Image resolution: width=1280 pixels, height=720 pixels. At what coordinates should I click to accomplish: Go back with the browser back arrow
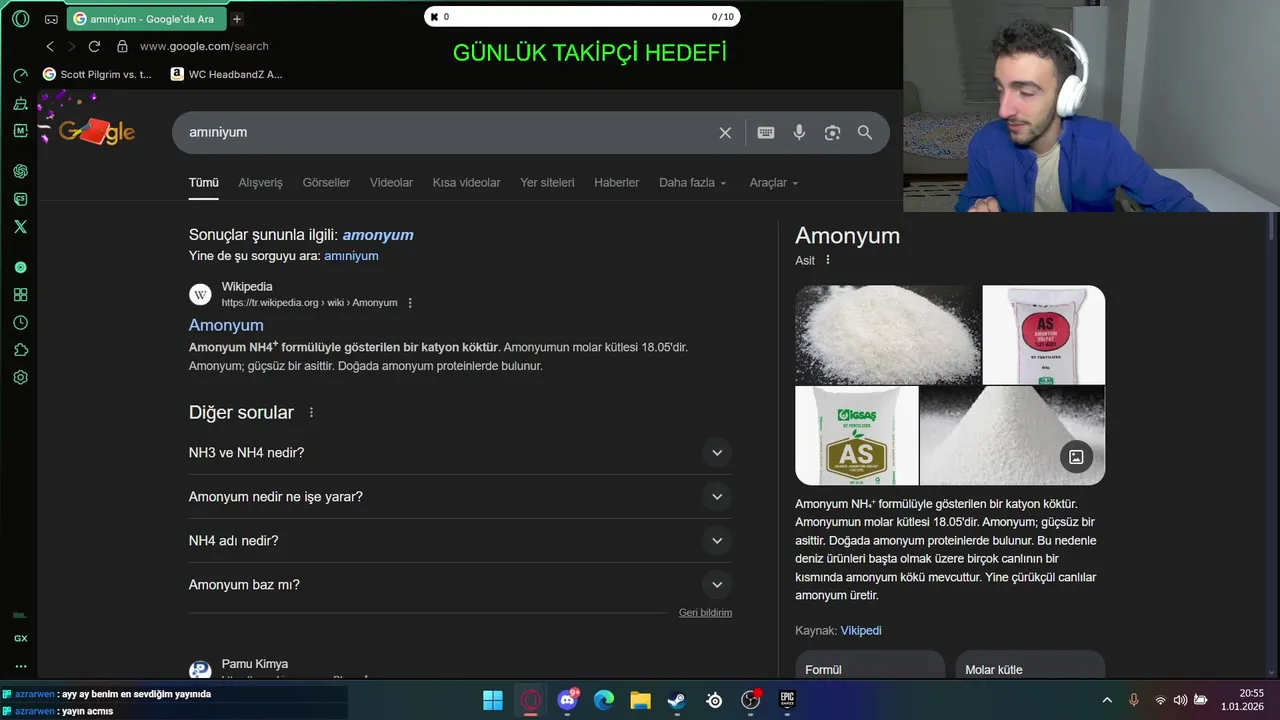click(50, 46)
